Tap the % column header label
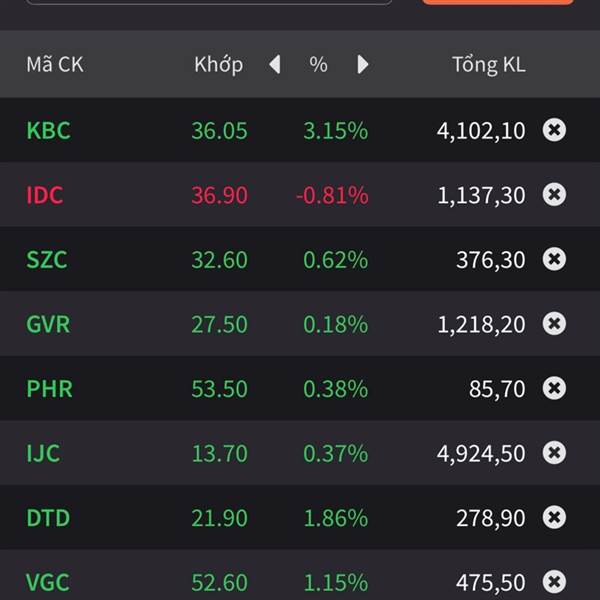Viewport: 600px width, 600px height. [318, 64]
